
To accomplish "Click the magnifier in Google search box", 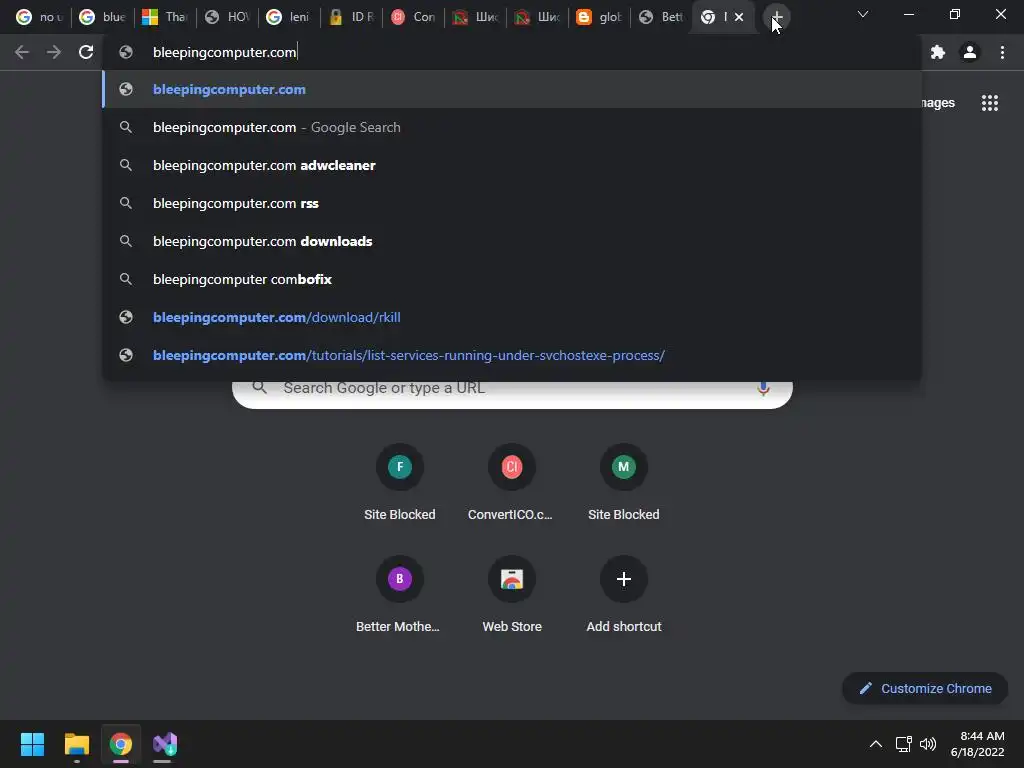I will 259,387.
